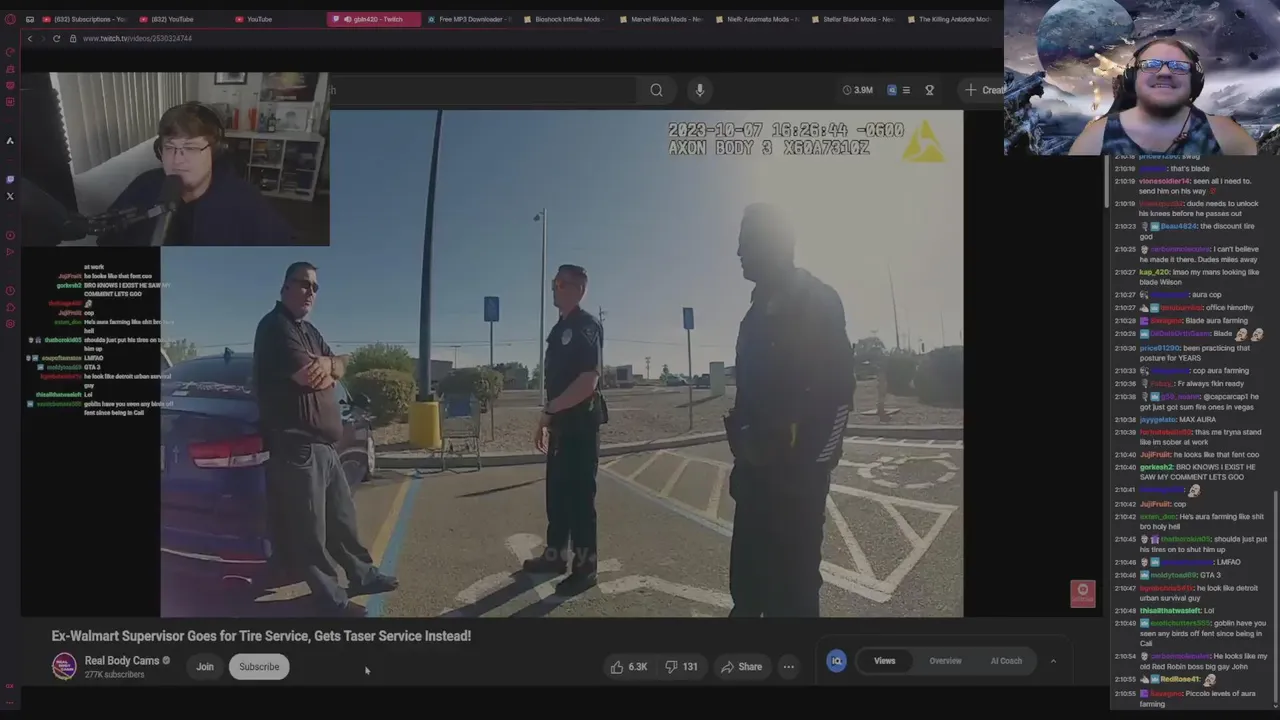This screenshot has width=1280, height=720.
Task: Click the browser back arrow
Action: [30, 38]
